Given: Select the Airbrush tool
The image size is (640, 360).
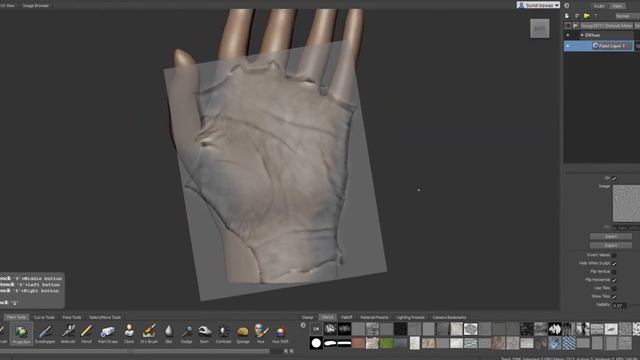Looking at the screenshot, I should click(x=68, y=333).
